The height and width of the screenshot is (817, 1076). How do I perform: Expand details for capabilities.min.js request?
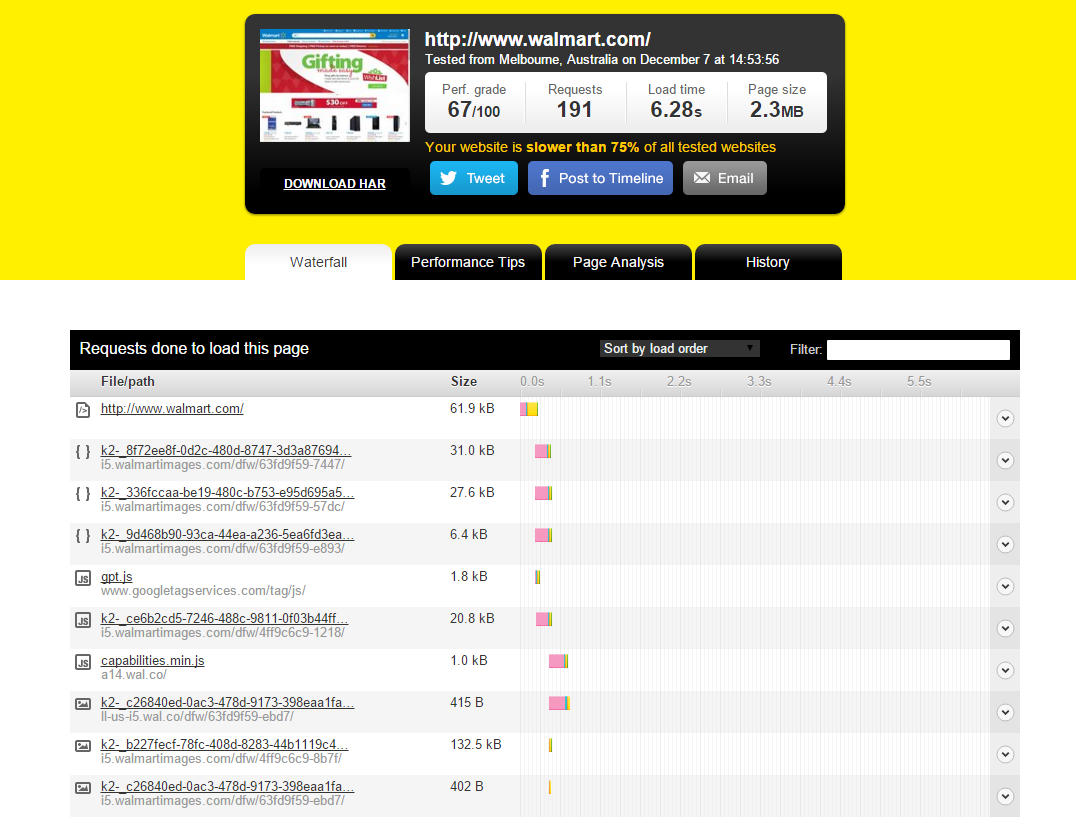1005,670
